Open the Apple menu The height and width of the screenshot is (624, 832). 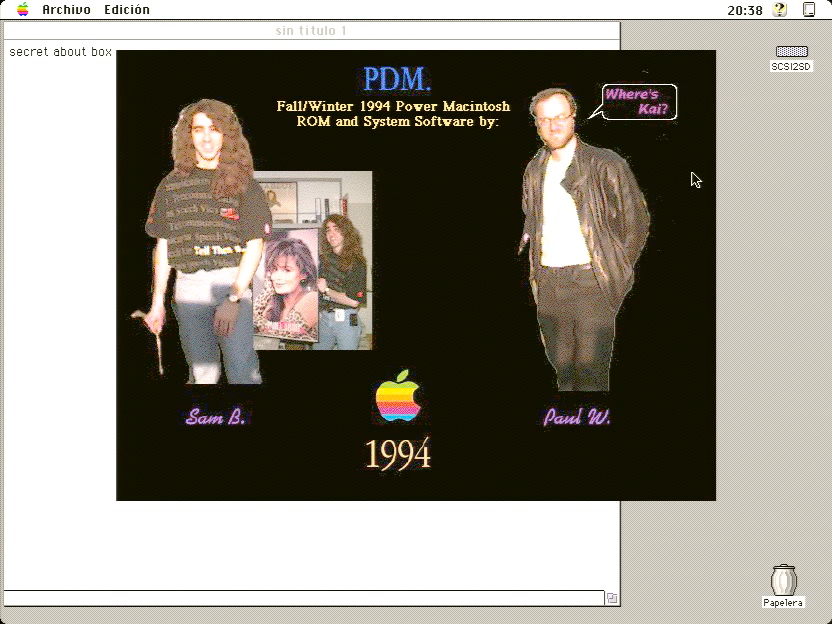click(x=22, y=10)
